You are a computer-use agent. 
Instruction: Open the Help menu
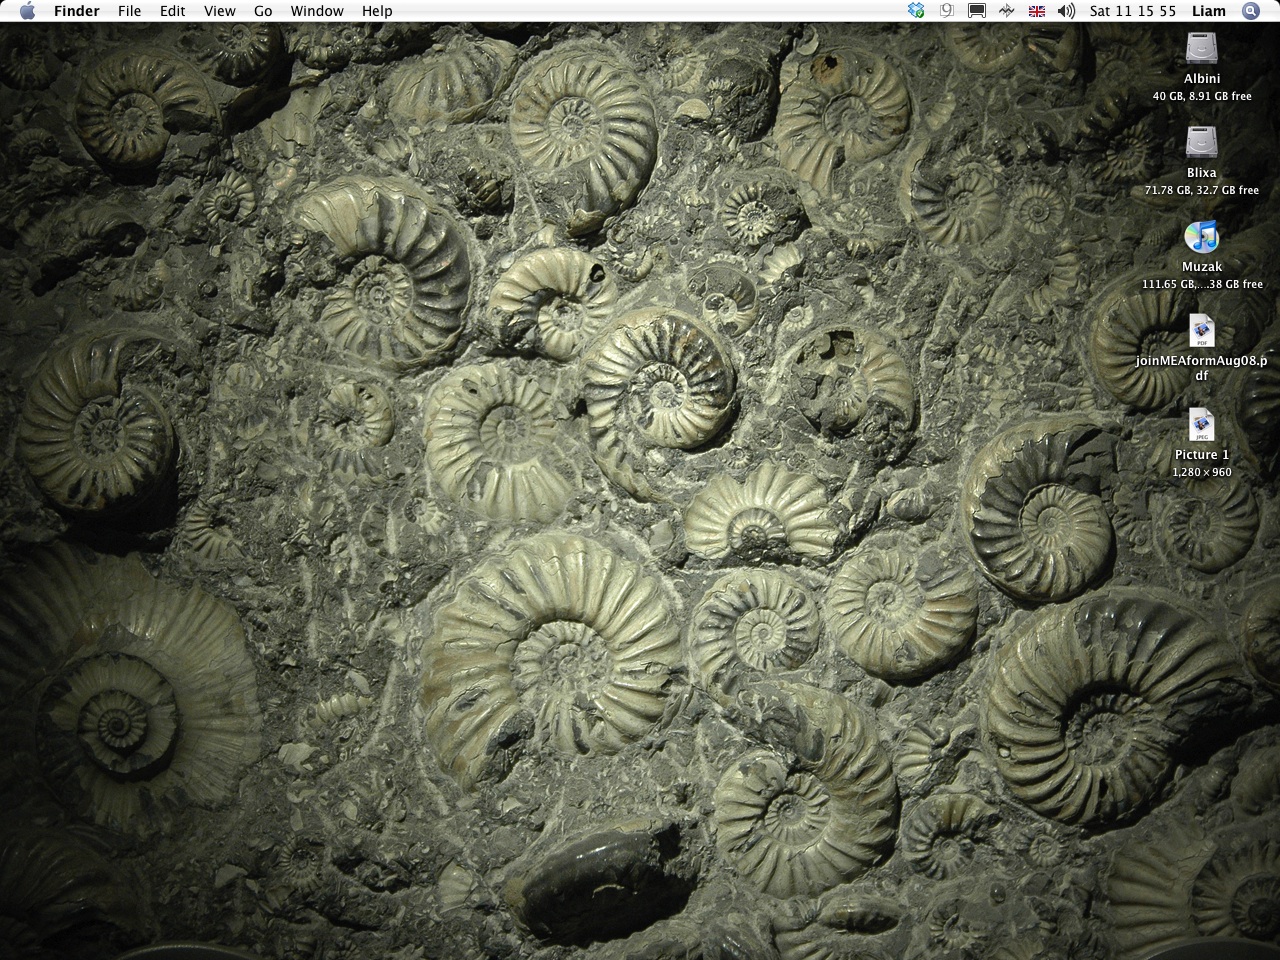click(x=377, y=11)
